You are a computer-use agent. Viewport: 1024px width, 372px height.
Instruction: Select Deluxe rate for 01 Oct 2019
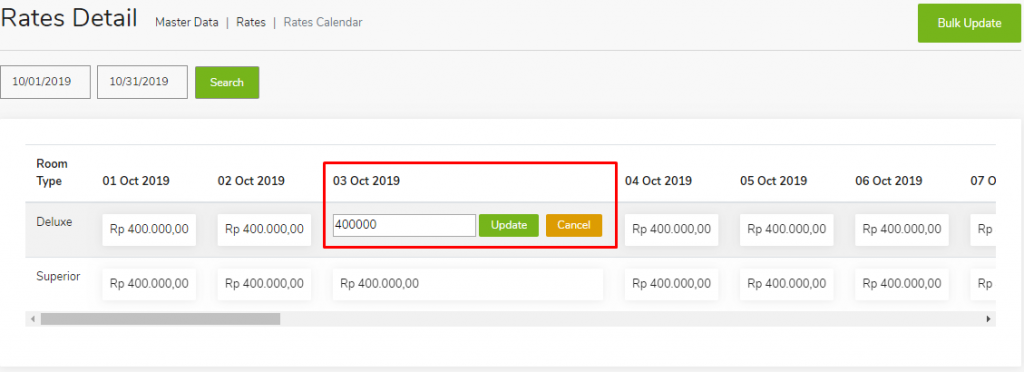[149, 229]
